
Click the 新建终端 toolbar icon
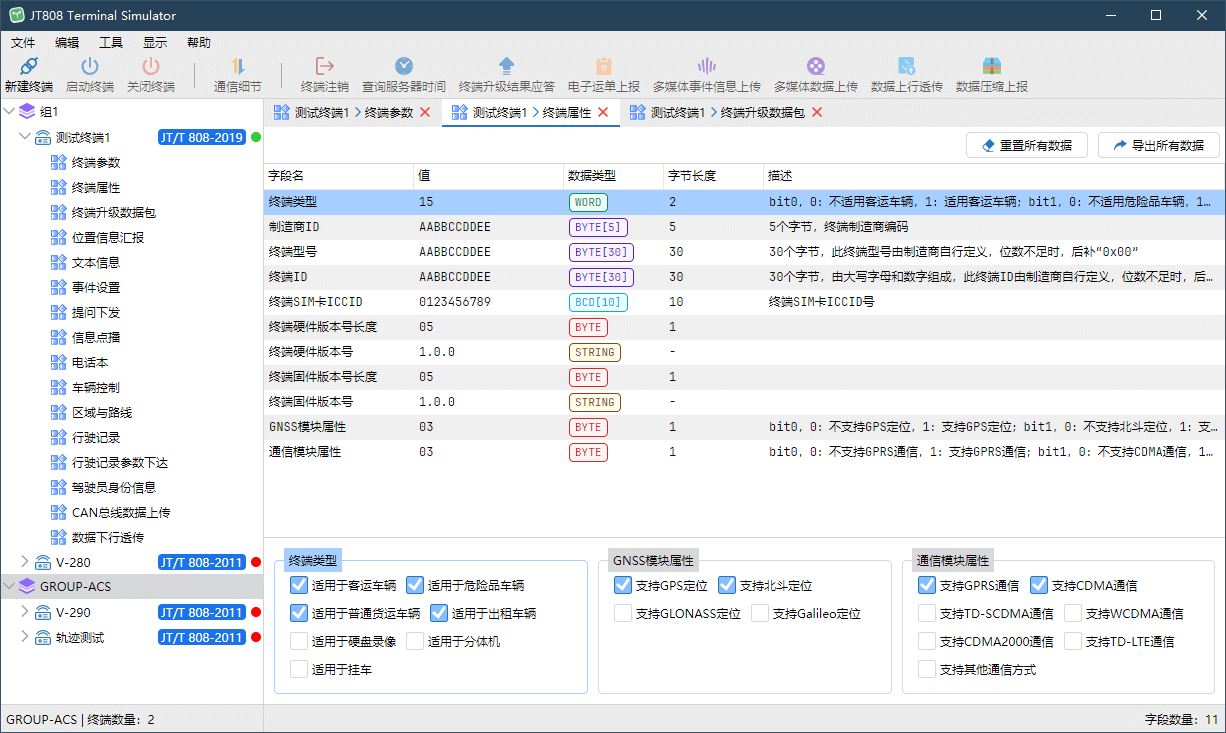pos(29,67)
